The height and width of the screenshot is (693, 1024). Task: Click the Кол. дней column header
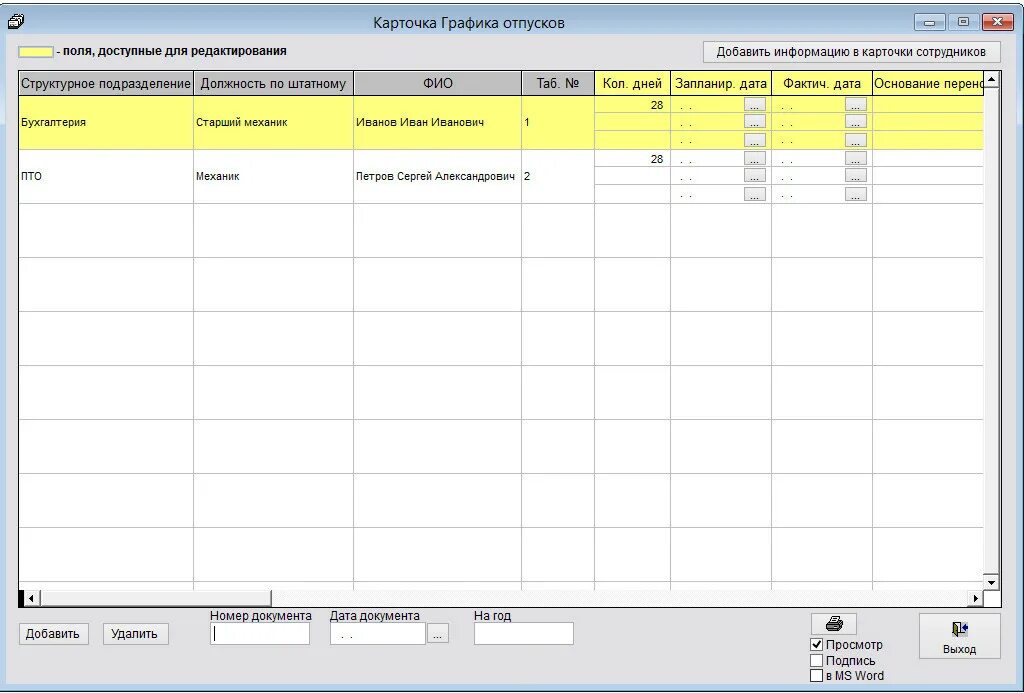click(x=632, y=84)
